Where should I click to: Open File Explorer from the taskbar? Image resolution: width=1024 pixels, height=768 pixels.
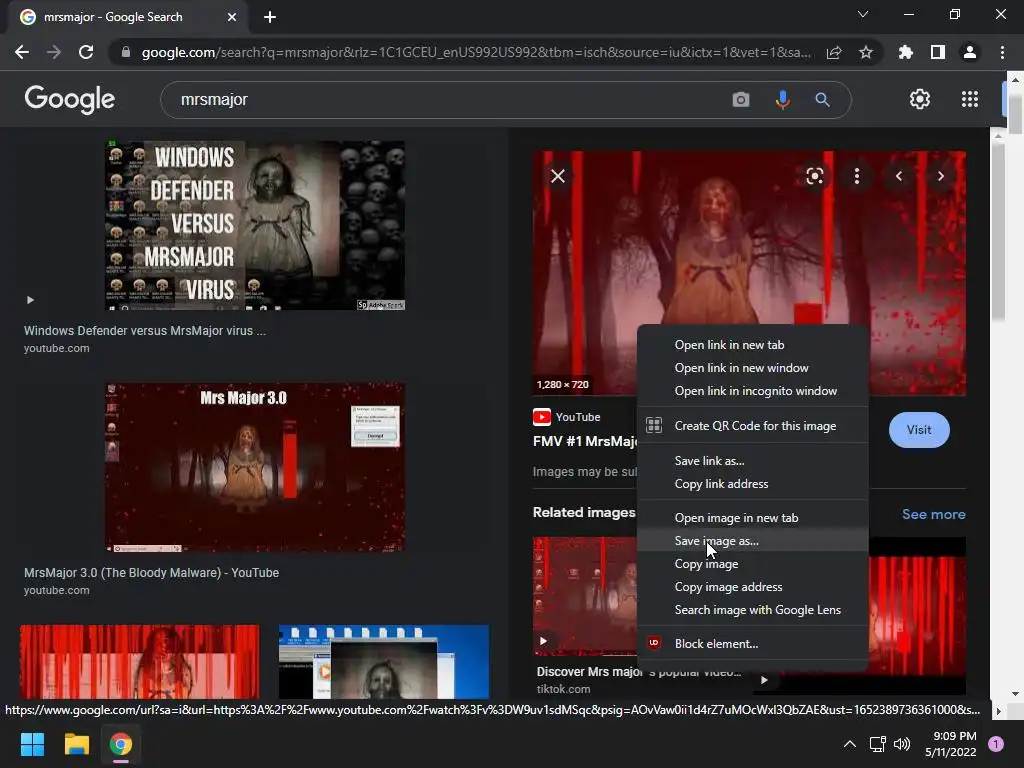coord(76,744)
